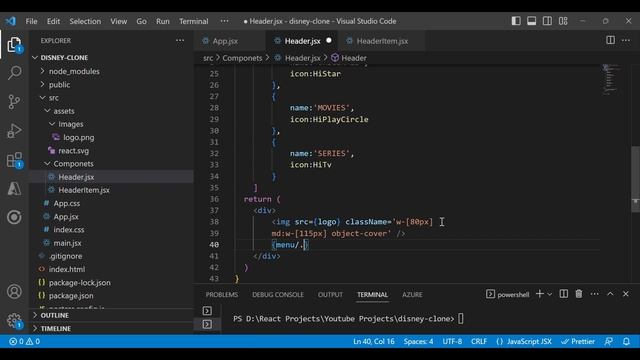Open the Extensions view

[x=14, y=160]
